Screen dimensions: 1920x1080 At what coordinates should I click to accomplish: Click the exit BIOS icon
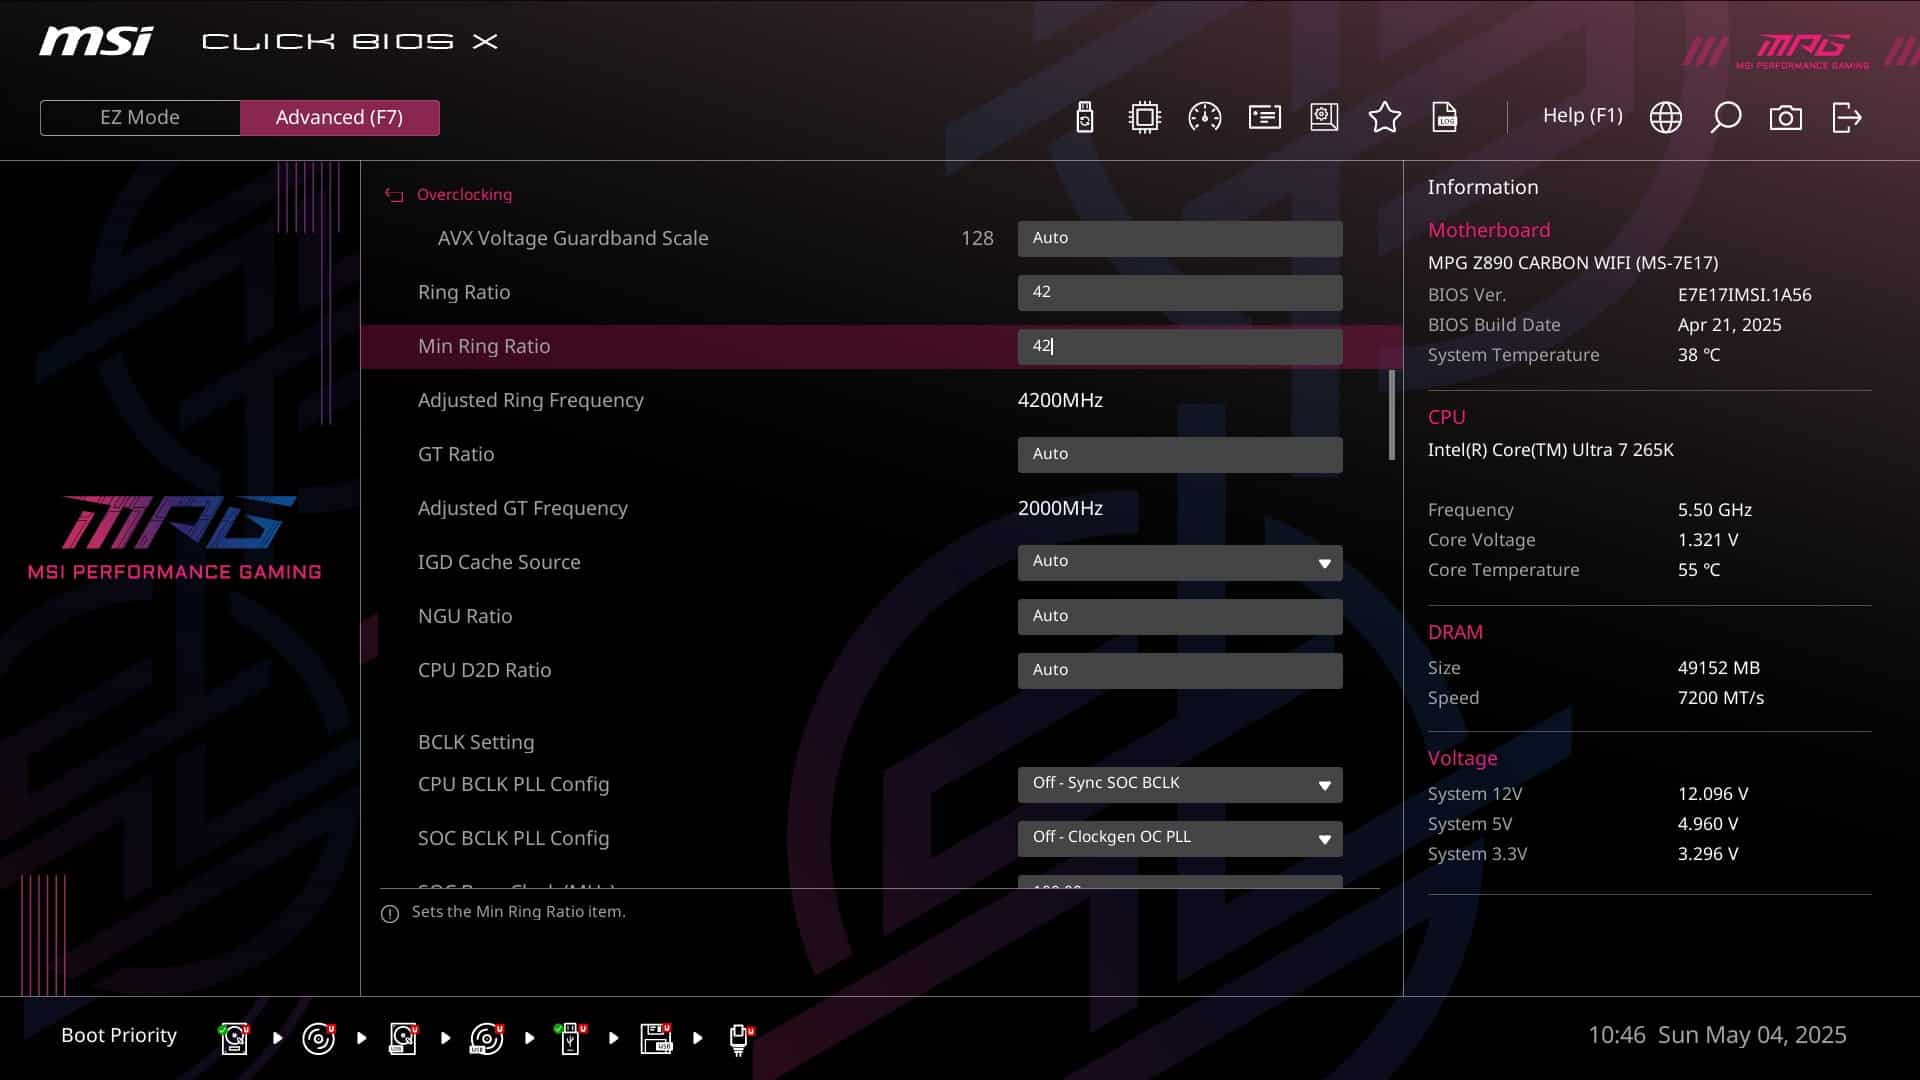pos(1846,117)
